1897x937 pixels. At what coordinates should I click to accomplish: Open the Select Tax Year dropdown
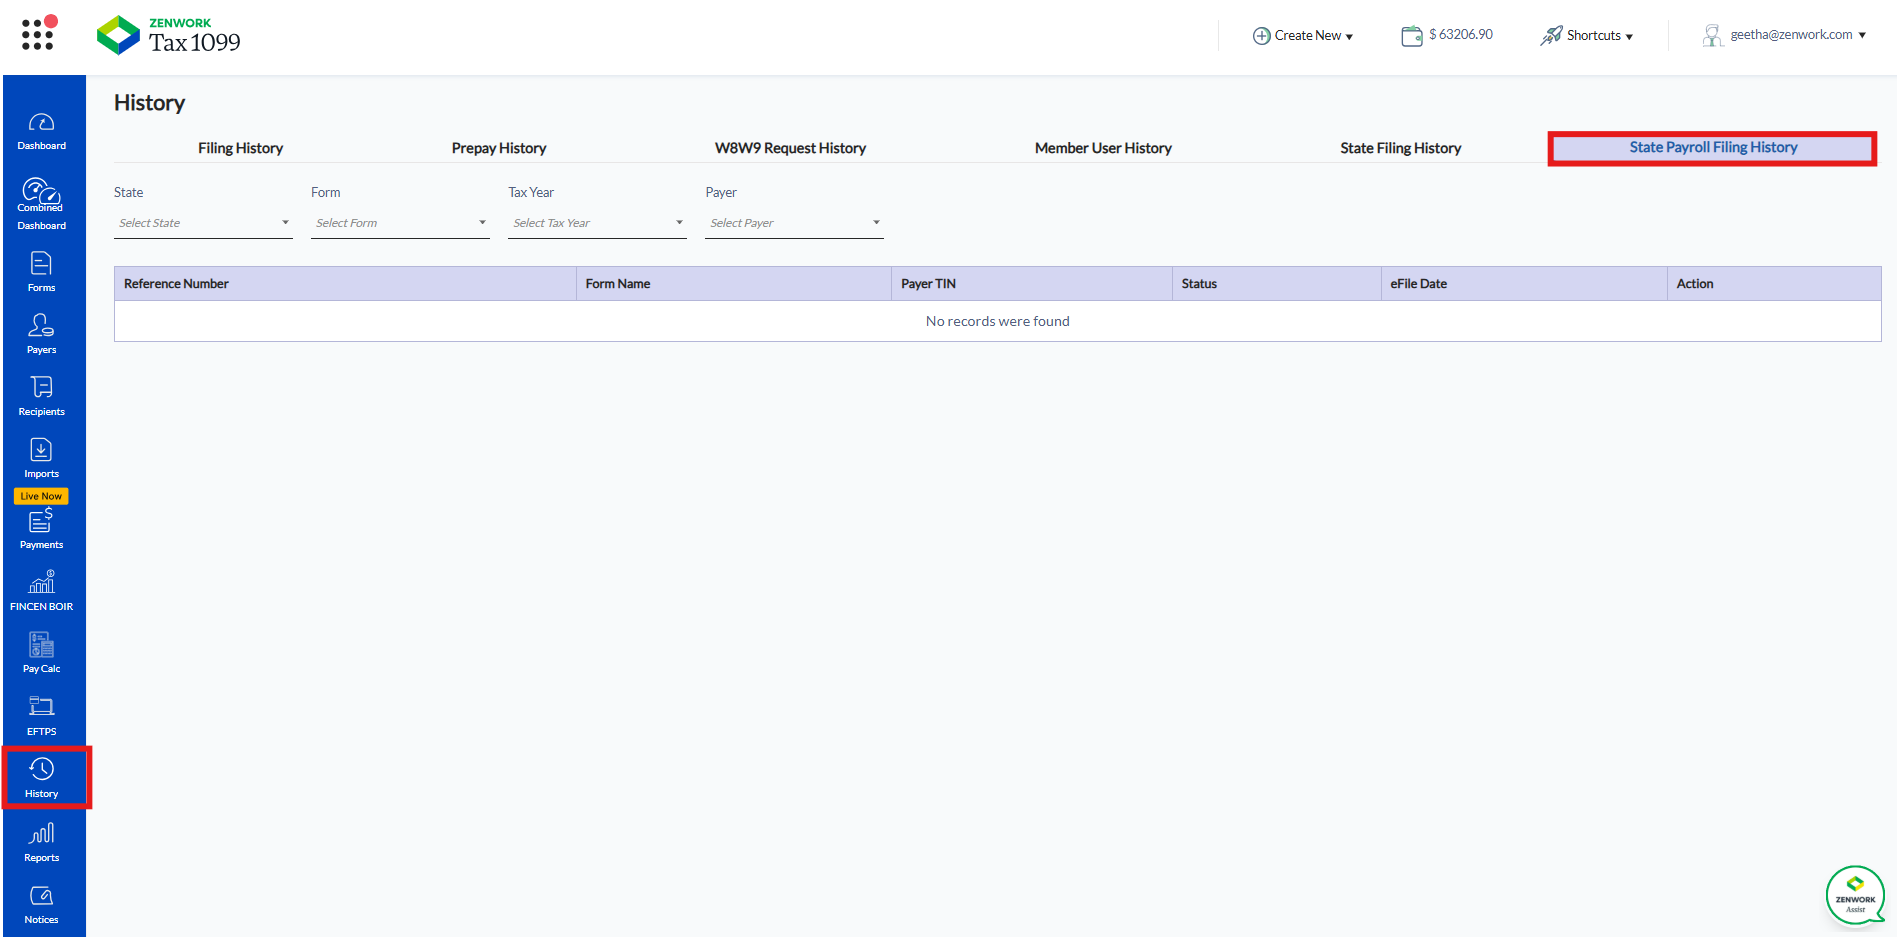tap(597, 223)
